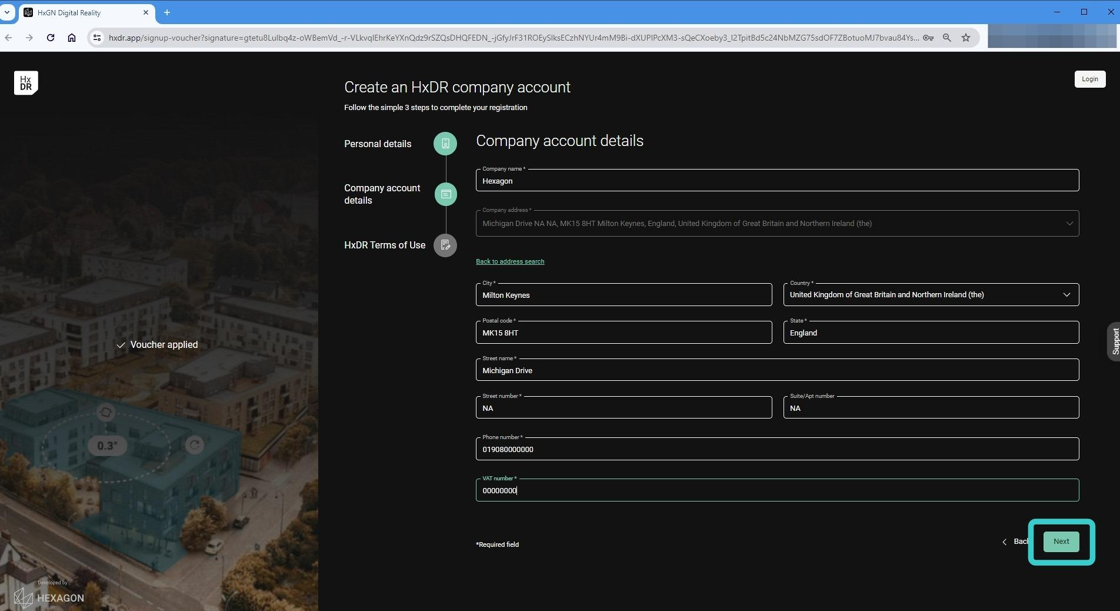Go back one page in the browser
The height and width of the screenshot is (611, 1120).
click(9, 38)
